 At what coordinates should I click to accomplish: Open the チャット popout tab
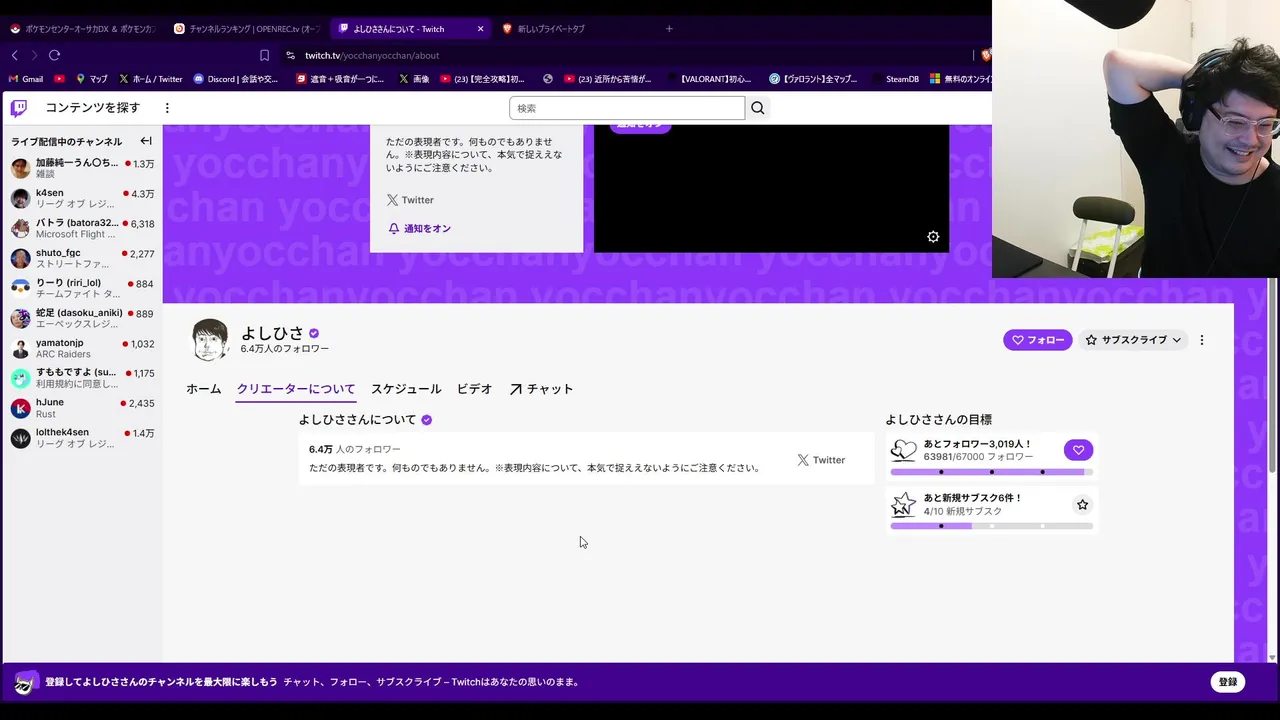pyautogui.click(x=541, y=389)
